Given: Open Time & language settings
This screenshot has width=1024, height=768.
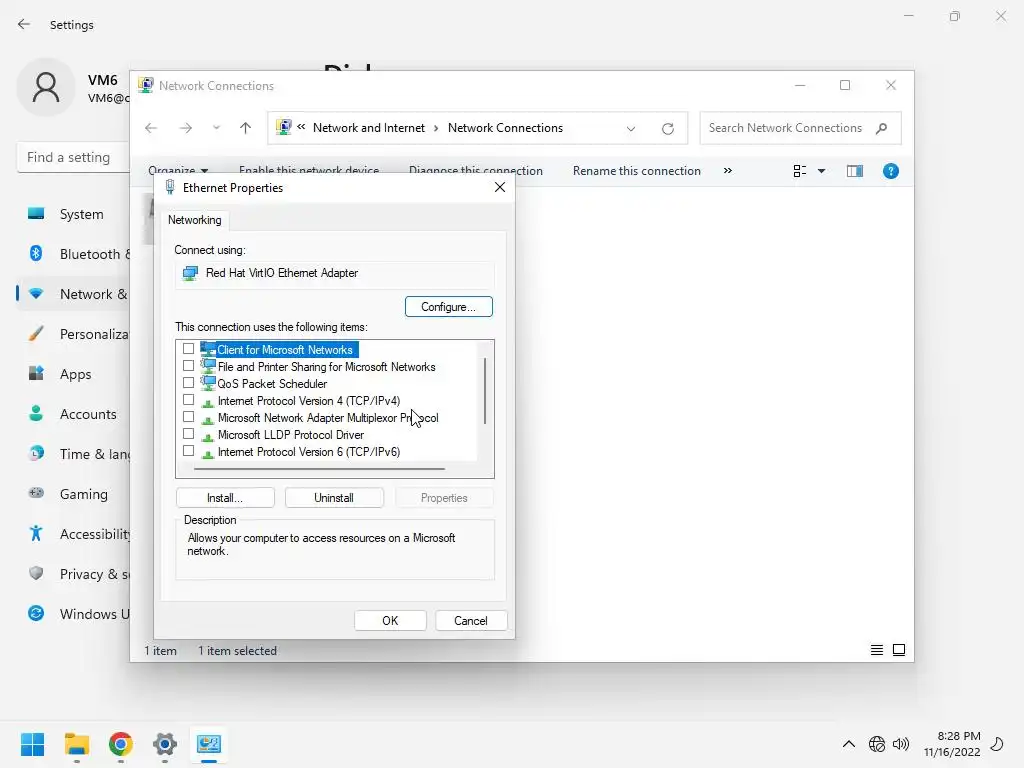Looking at the screenshot, I should 73,454.
